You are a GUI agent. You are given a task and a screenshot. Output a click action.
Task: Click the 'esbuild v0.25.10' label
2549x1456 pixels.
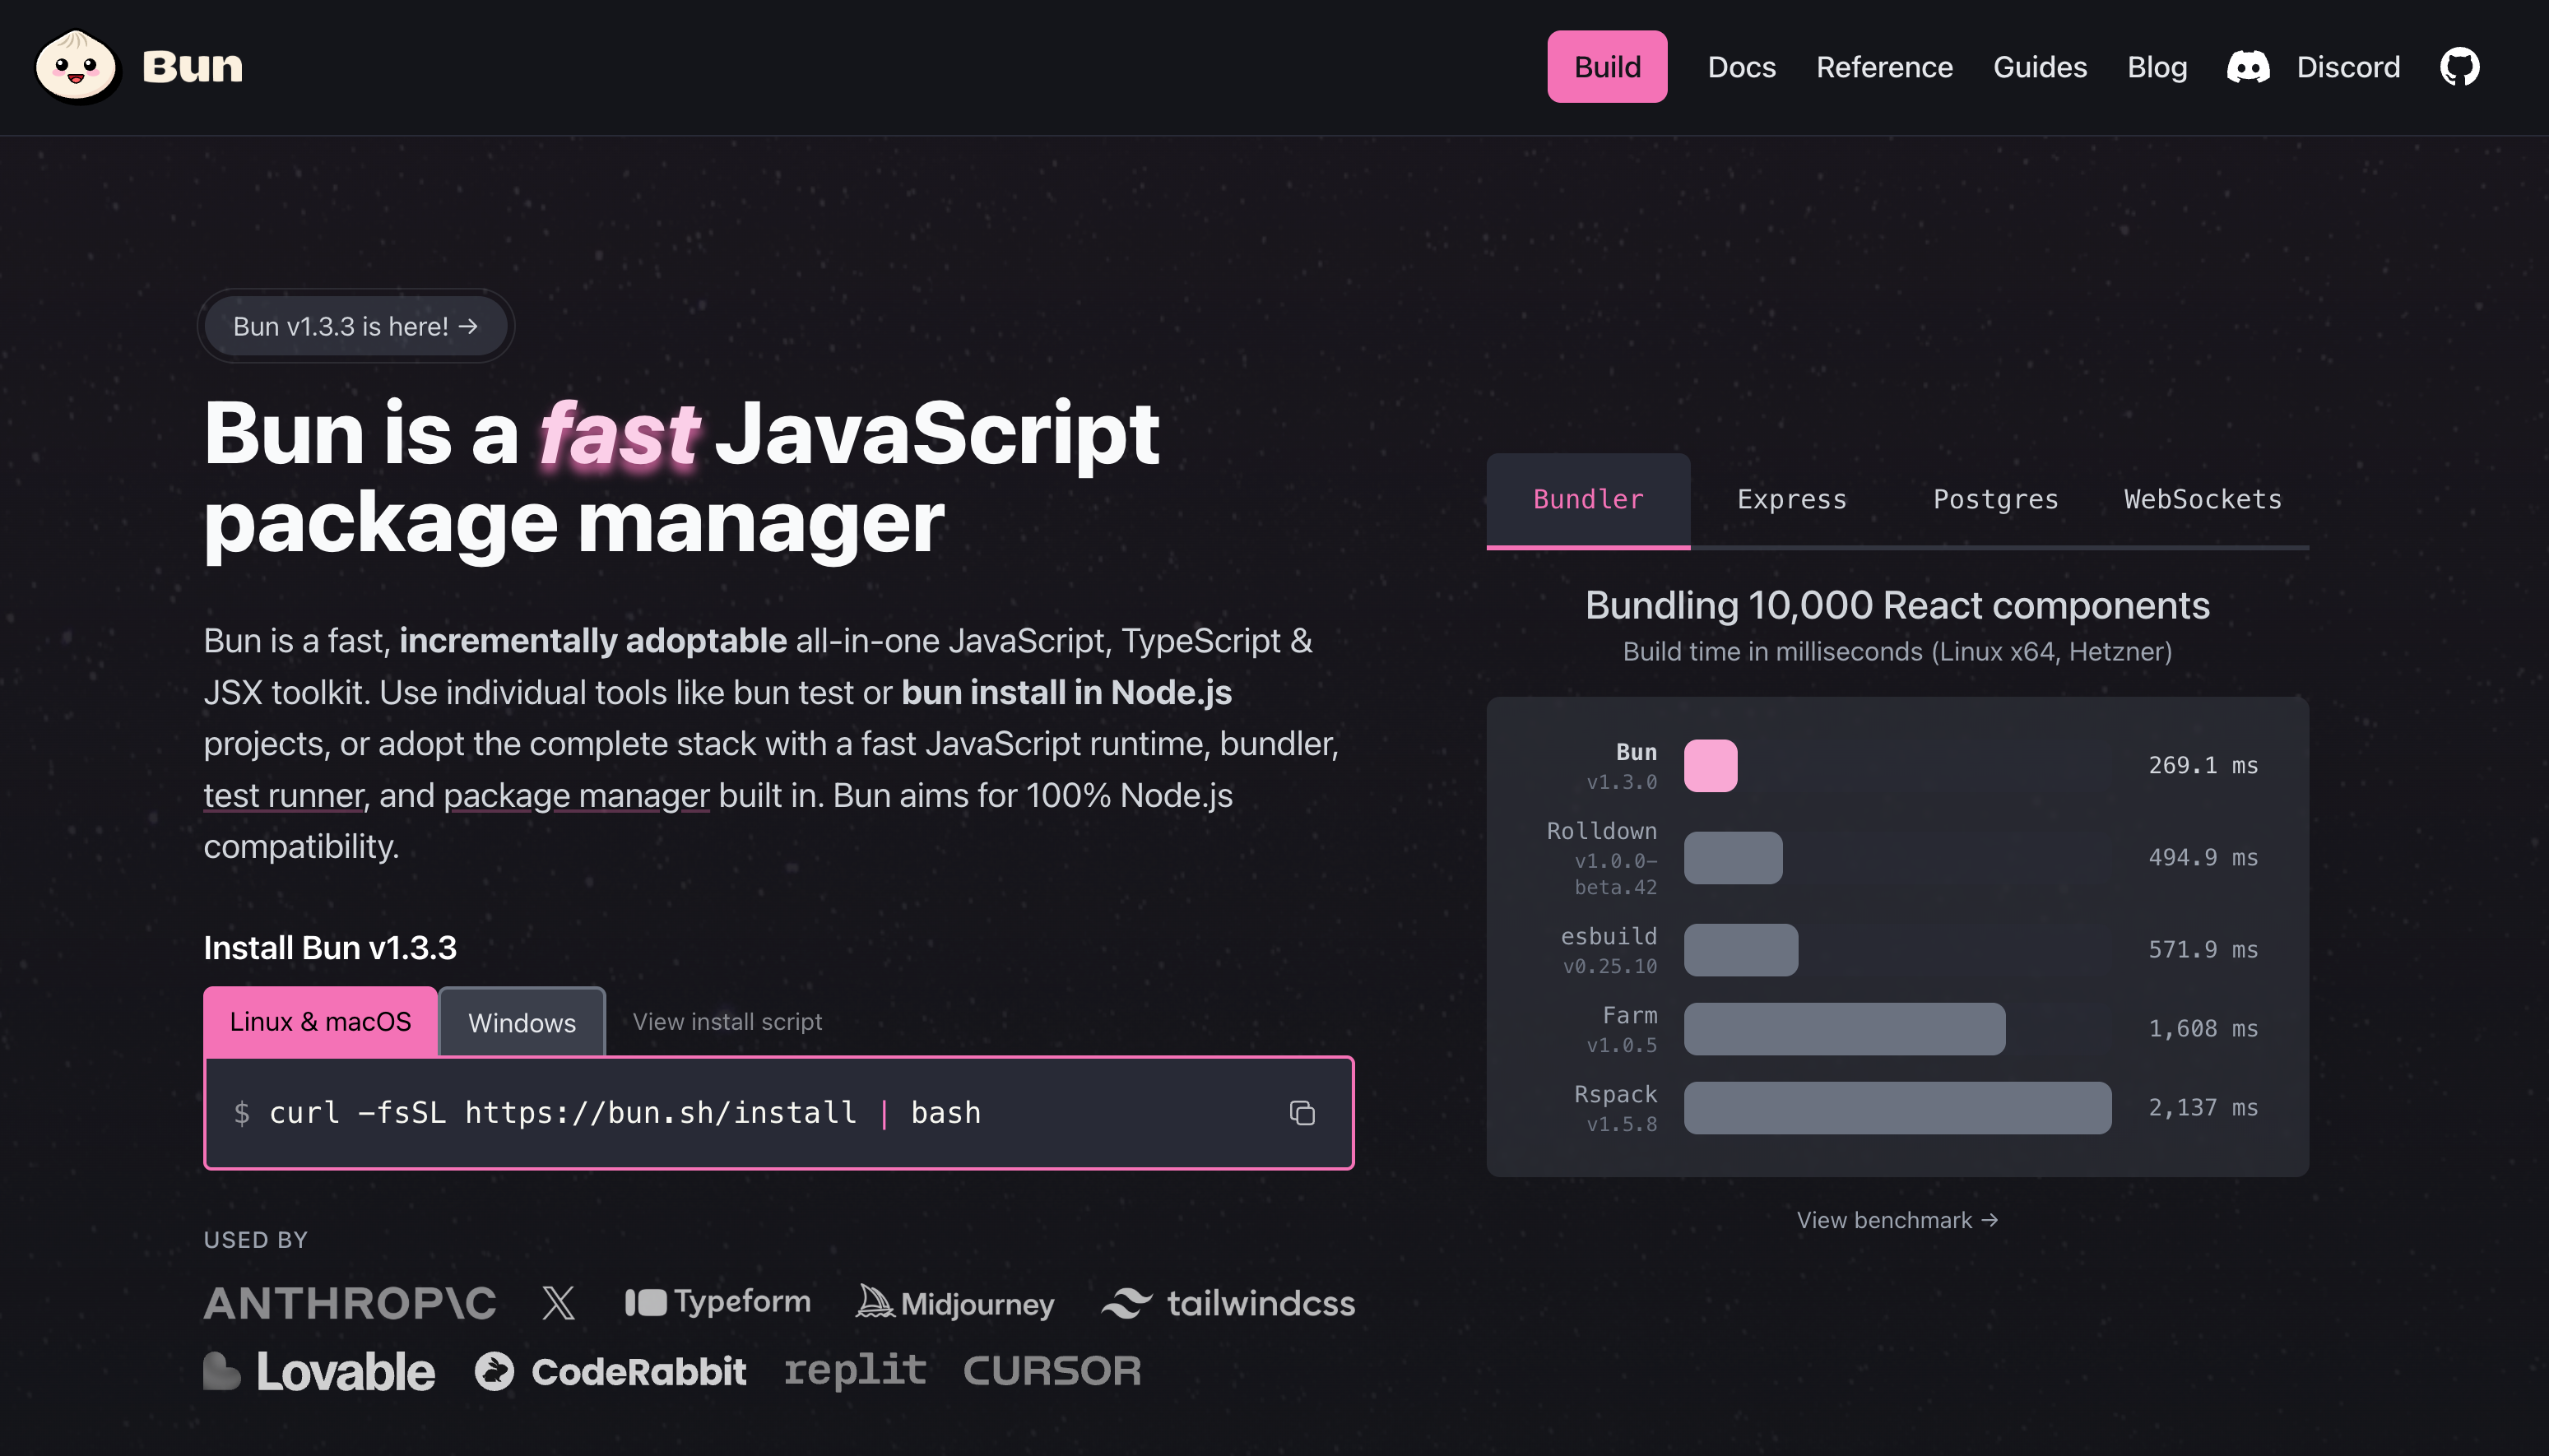[x=1609, y=950]
